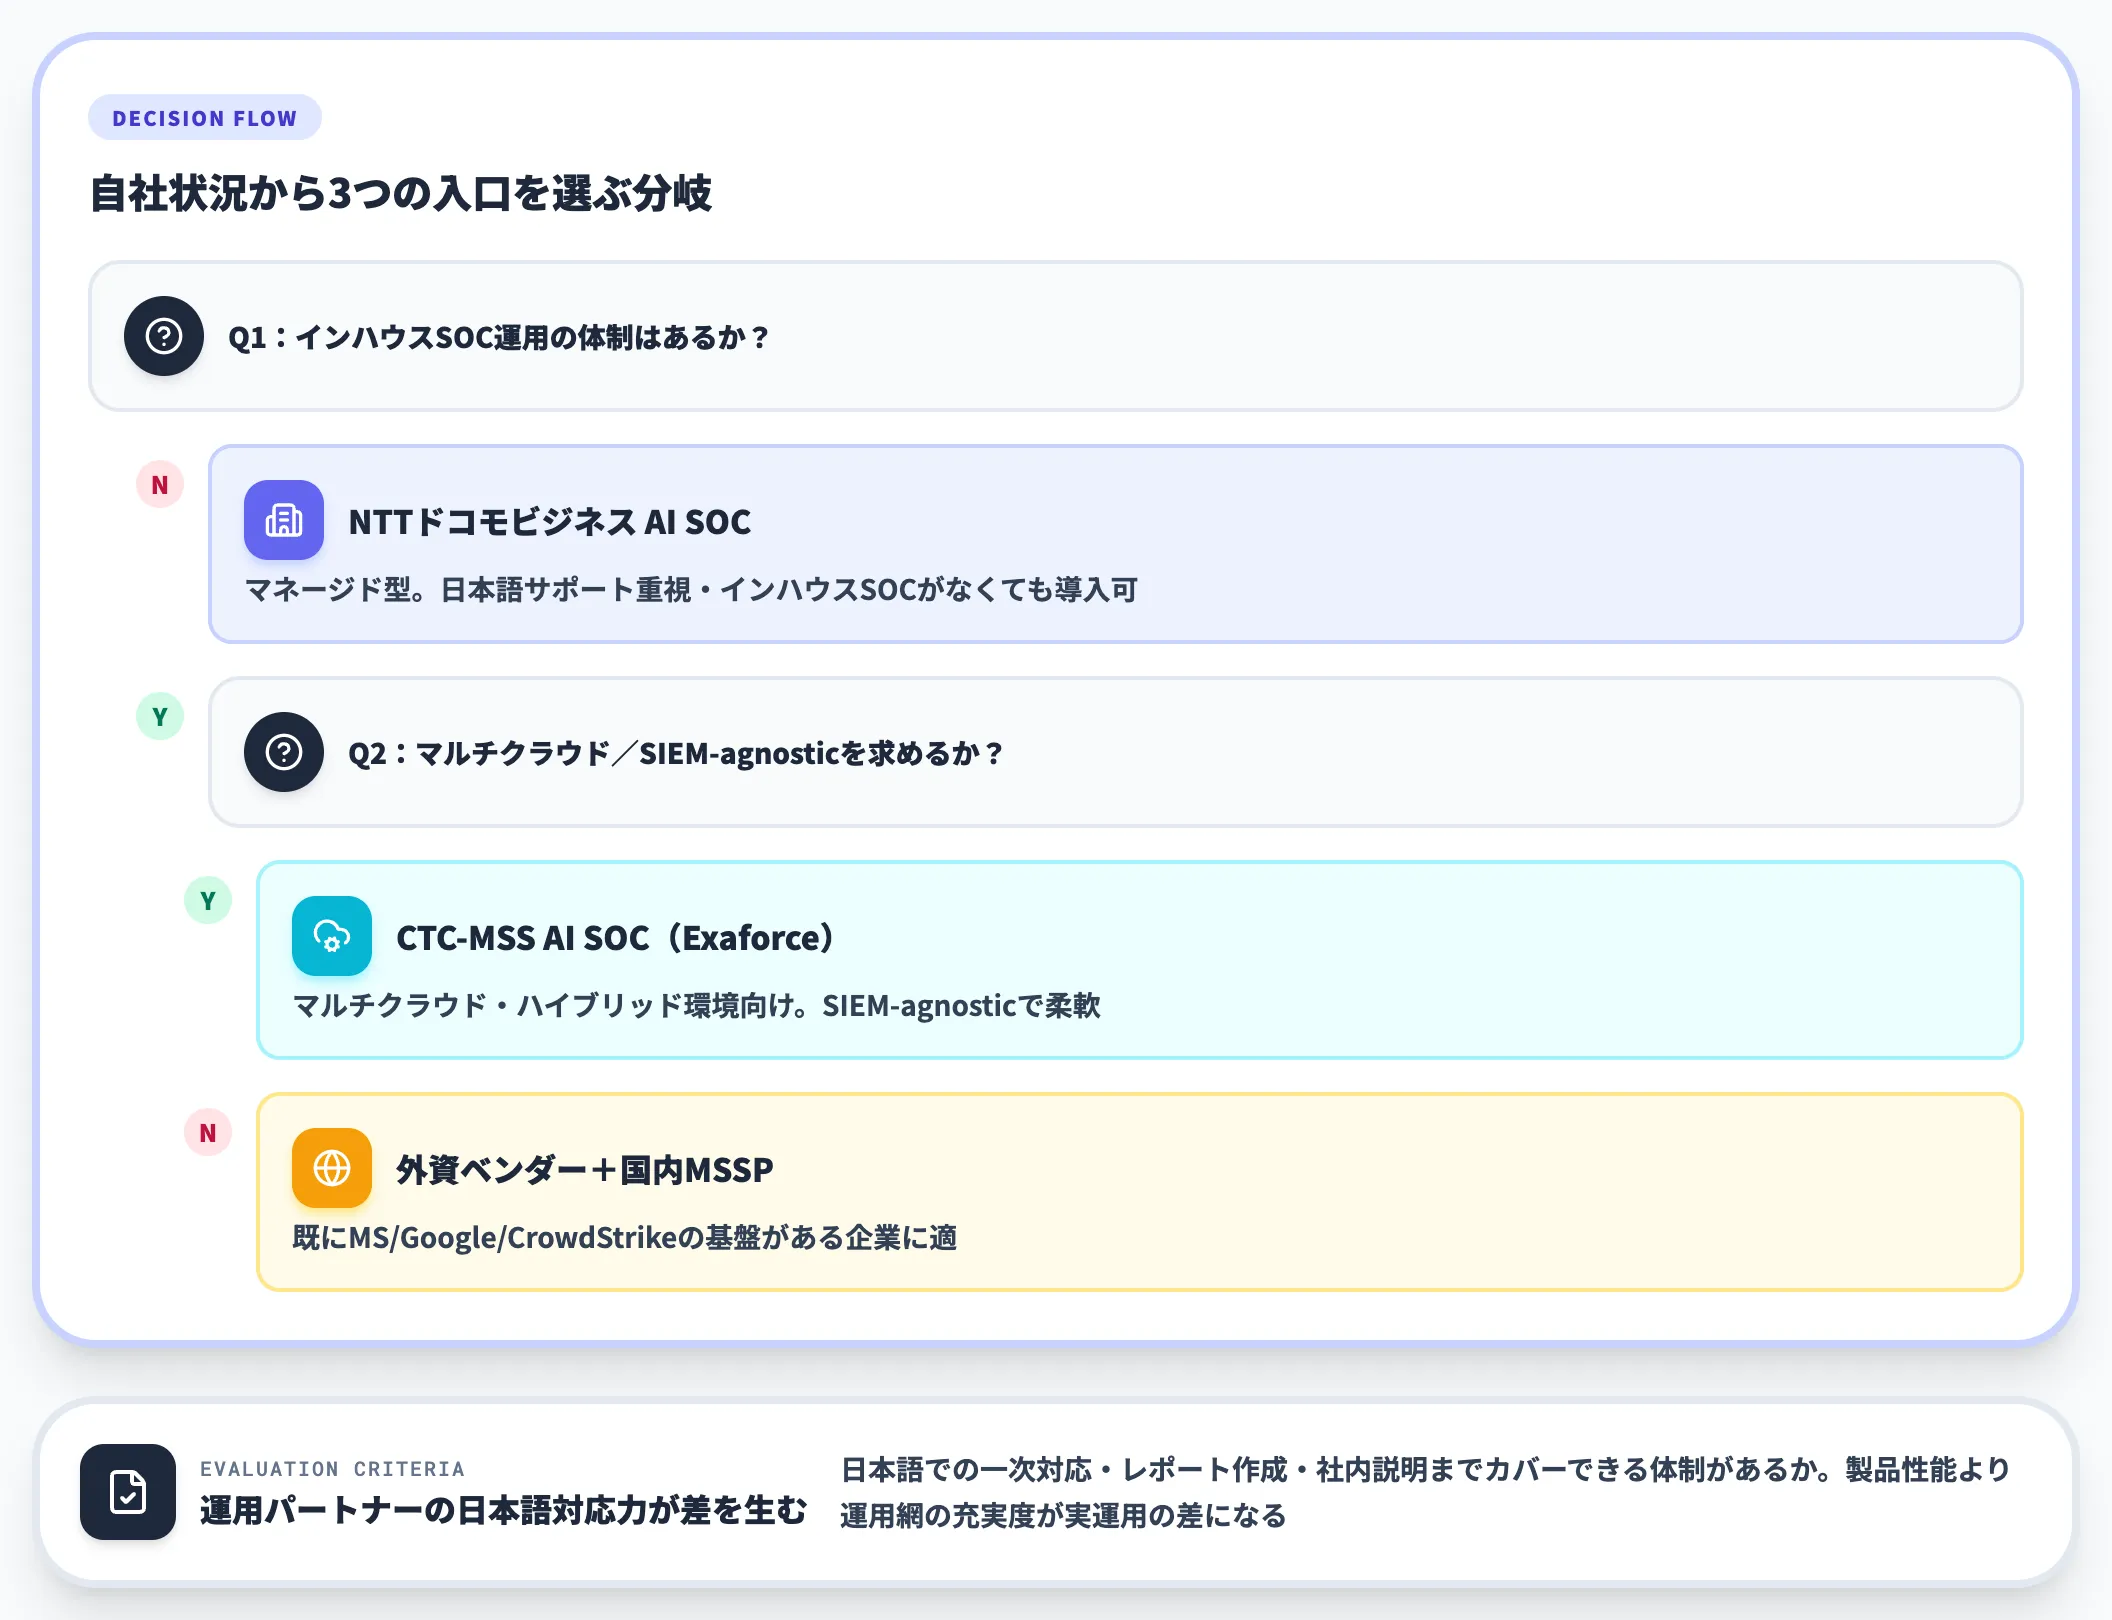Click the CTC-MSS cloud gear icon
The width and height of the screenshot is (2112, 1620).
pos(332,936)
